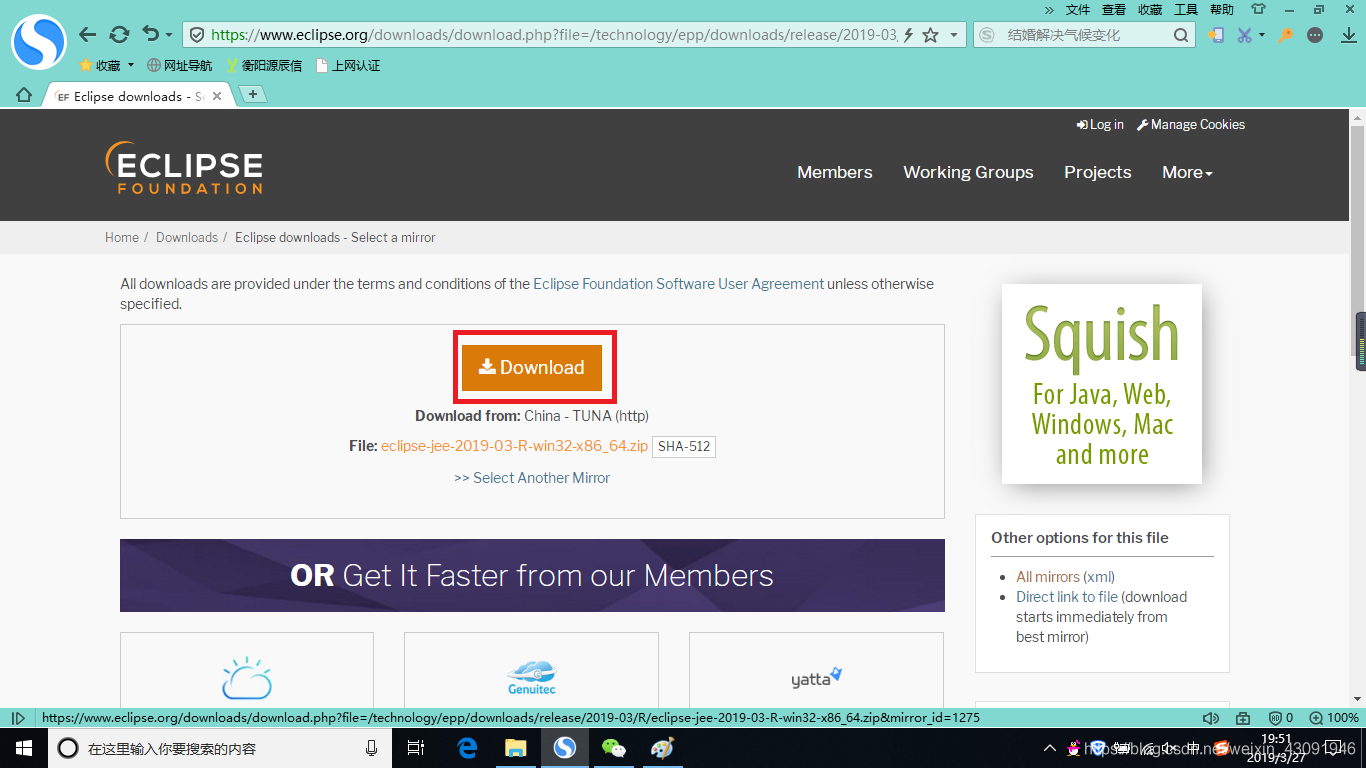
Task: Click the lightning speed-mode icon in address bar
Action: [908, 35]
